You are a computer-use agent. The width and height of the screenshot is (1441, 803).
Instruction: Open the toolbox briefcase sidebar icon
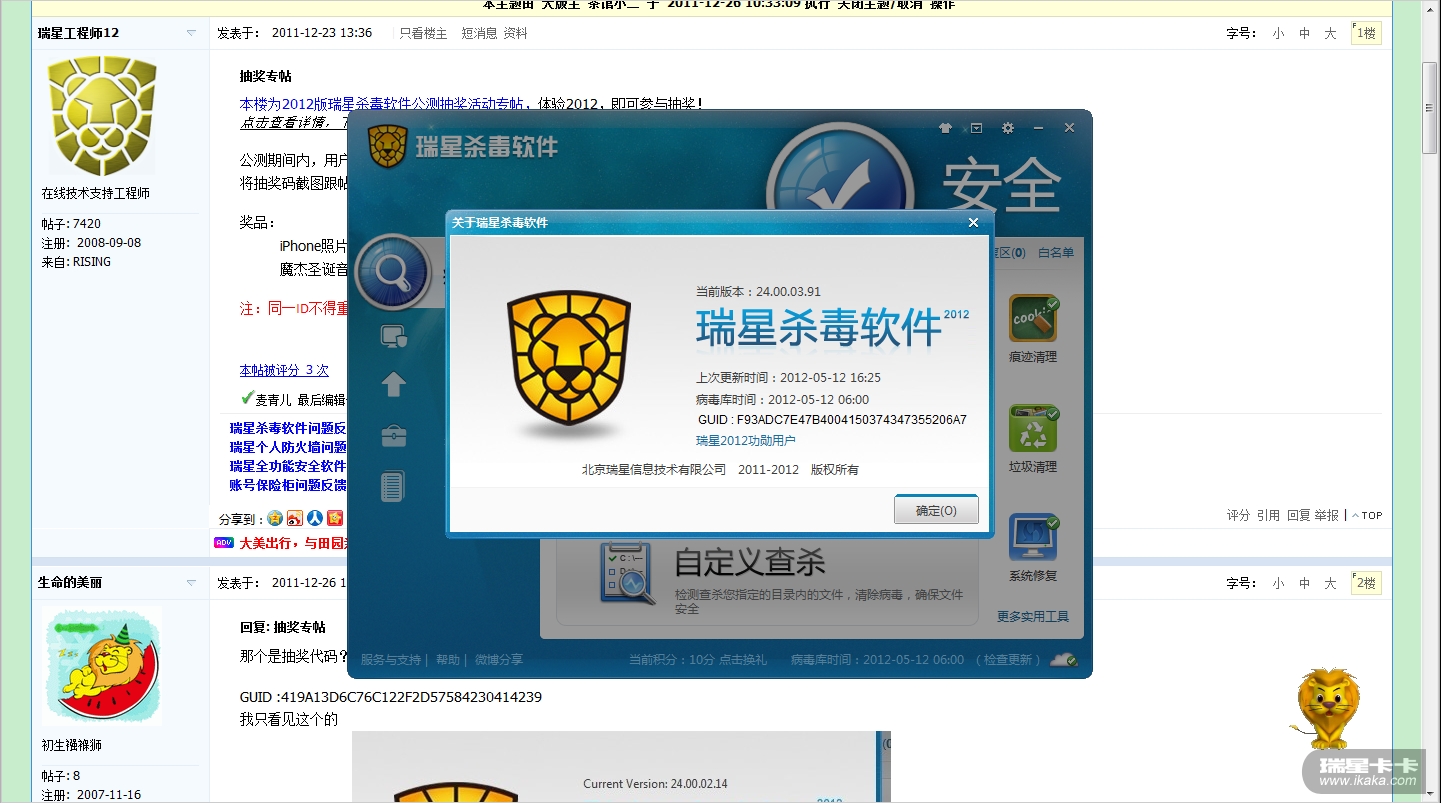[x=394, y=436]
